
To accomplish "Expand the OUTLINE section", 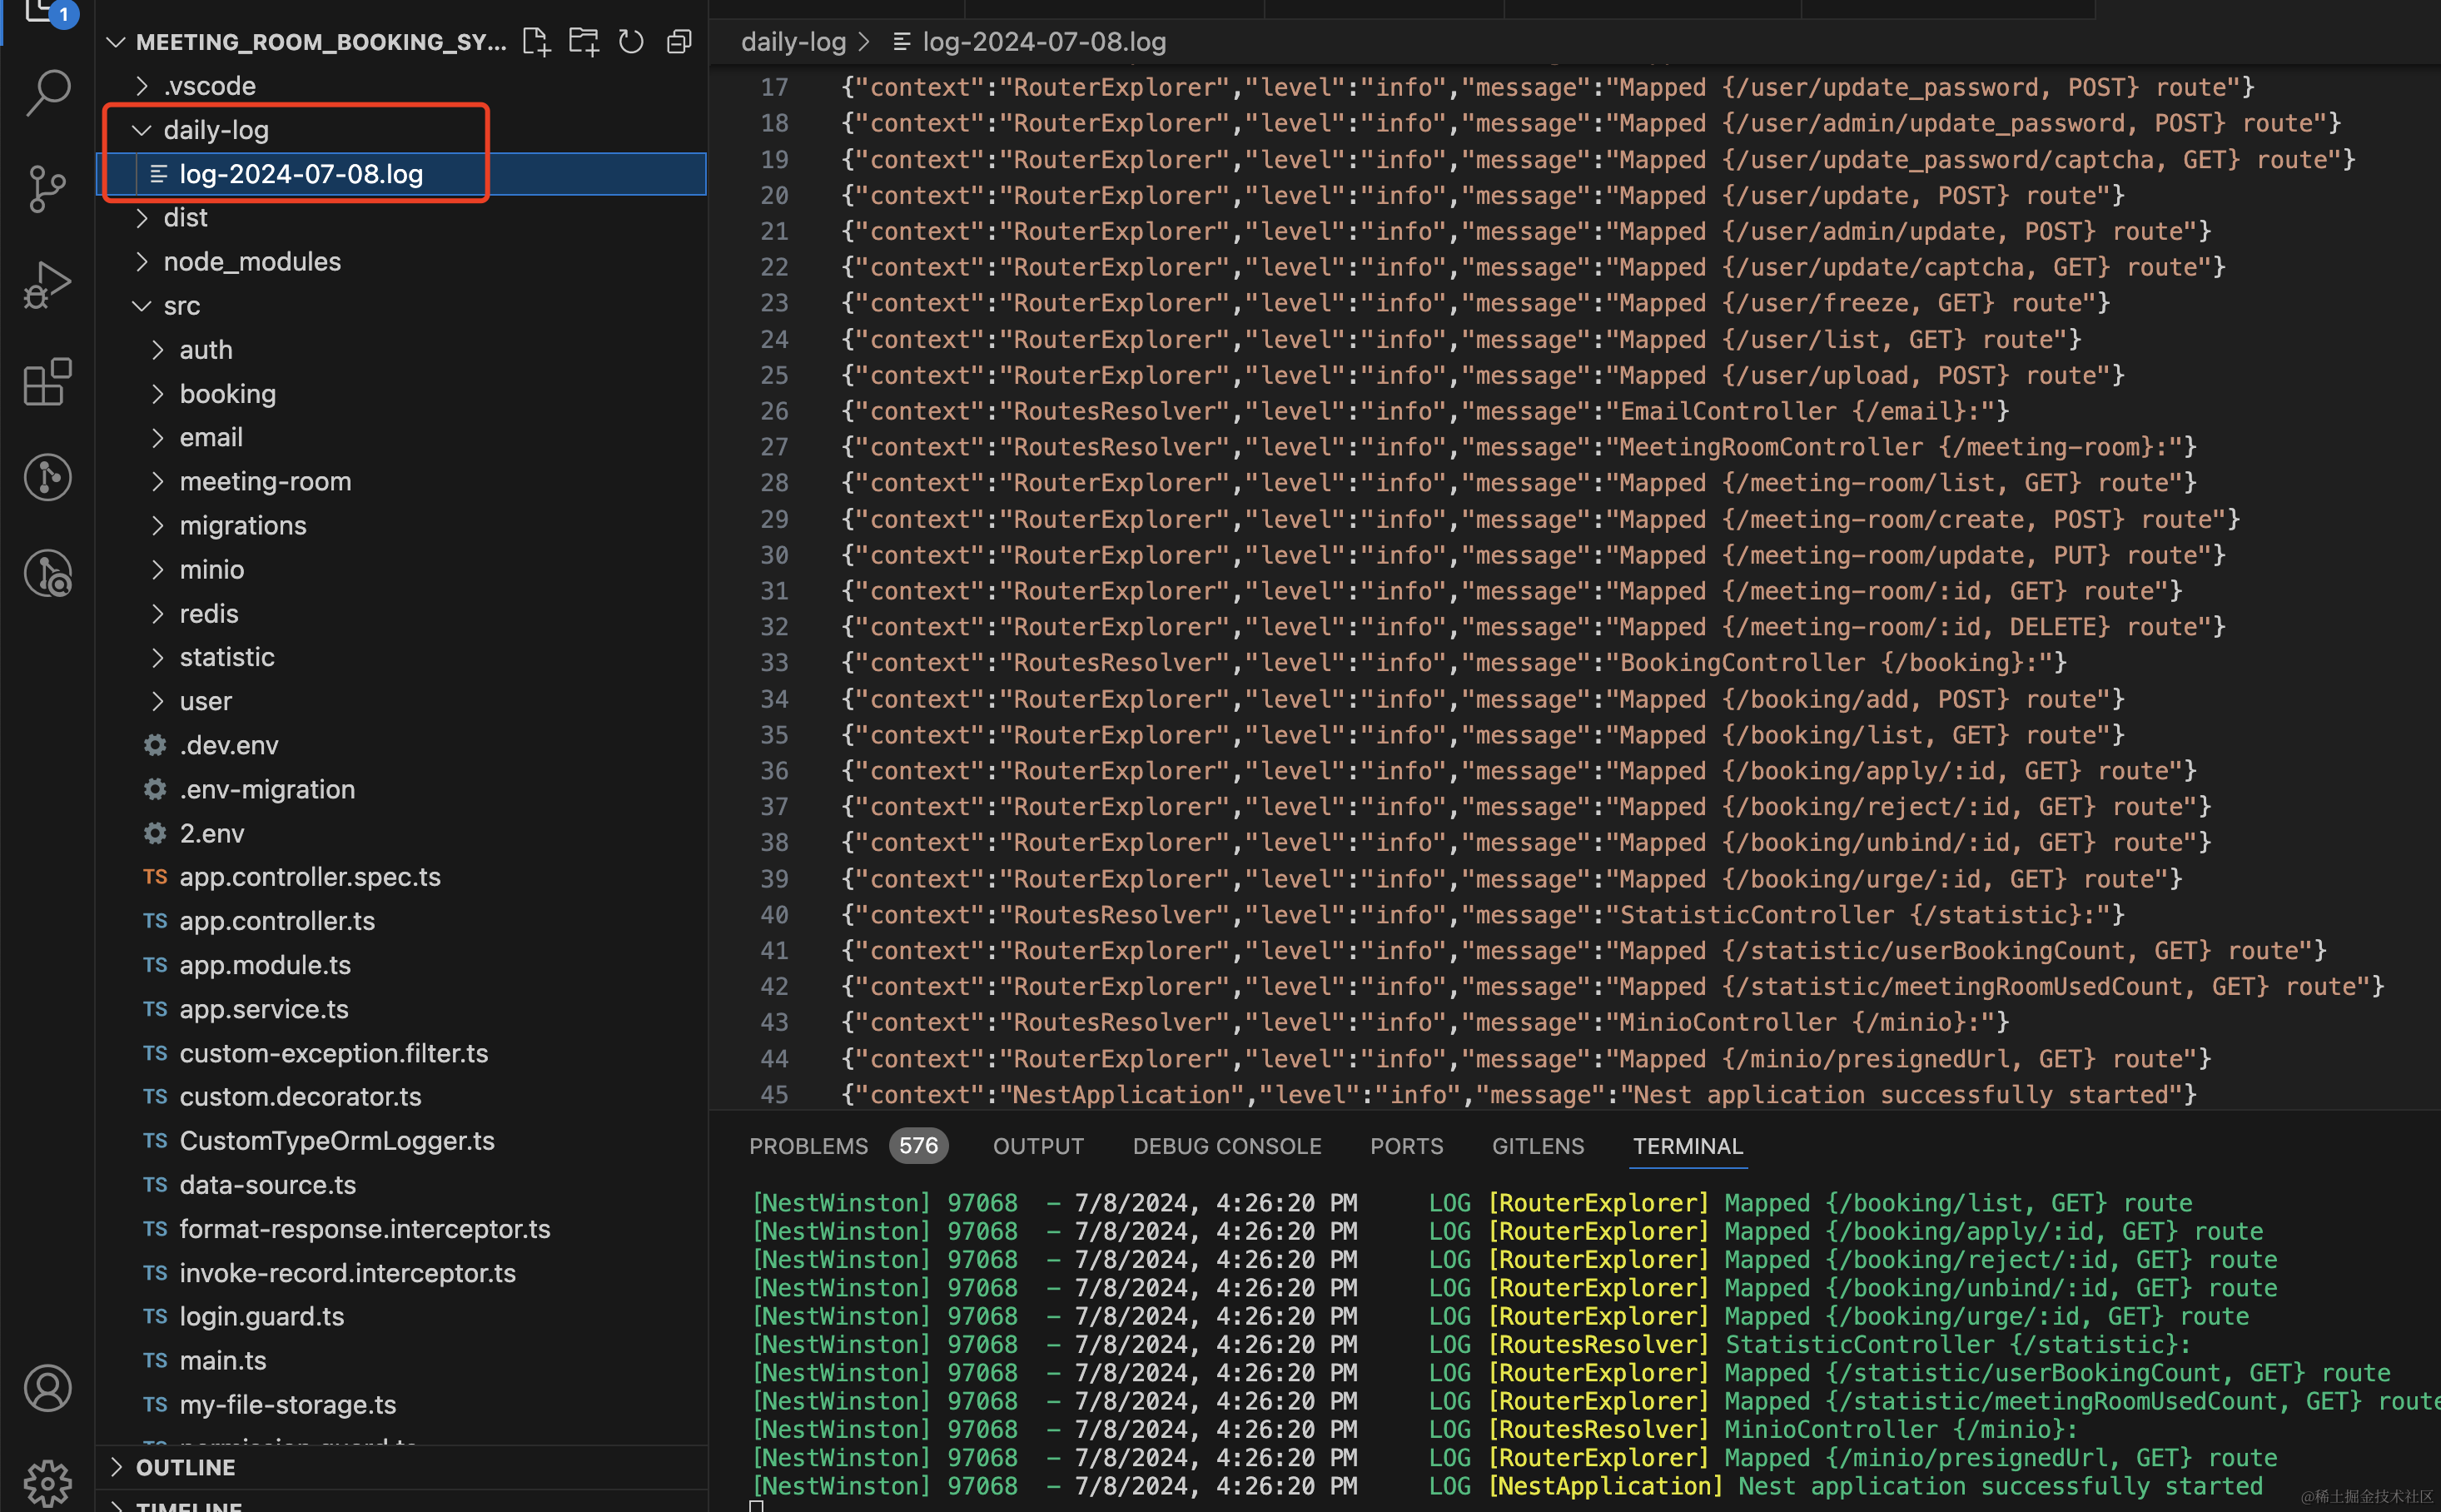I will [x=185, y=1467].
